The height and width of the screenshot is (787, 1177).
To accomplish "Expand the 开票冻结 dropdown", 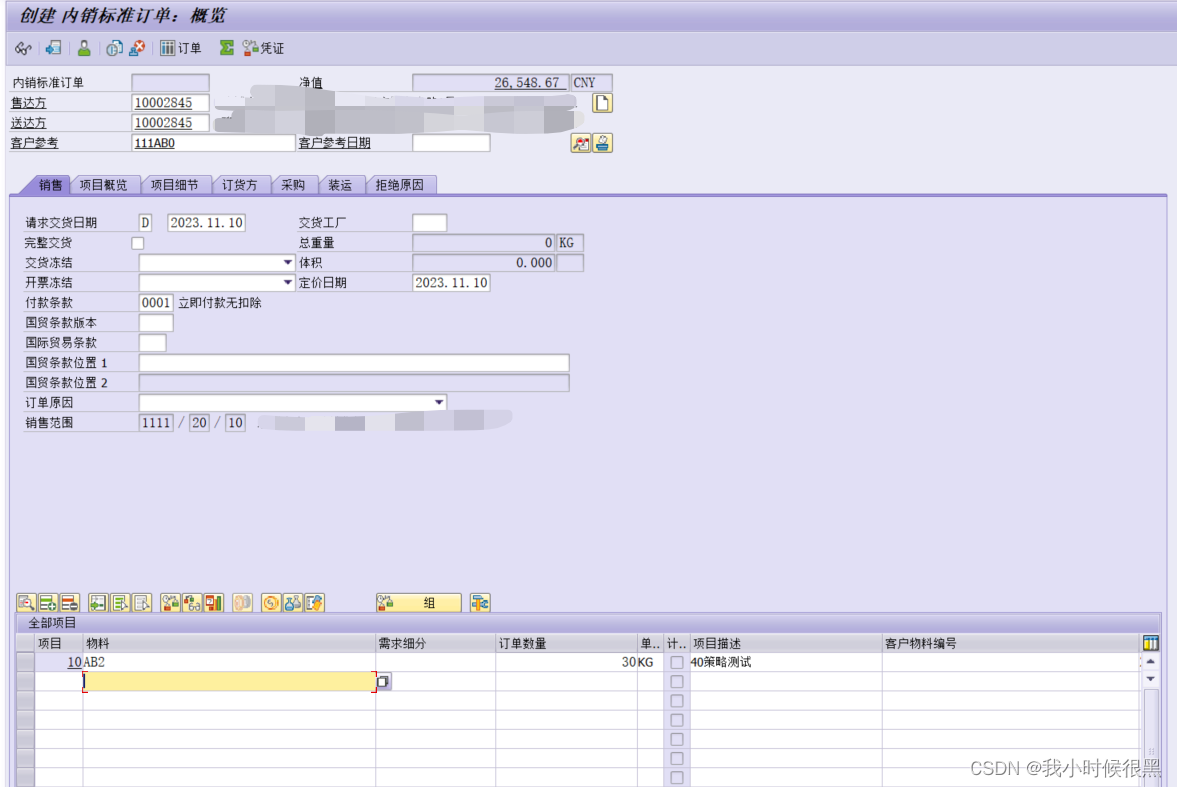I will 288,282.
